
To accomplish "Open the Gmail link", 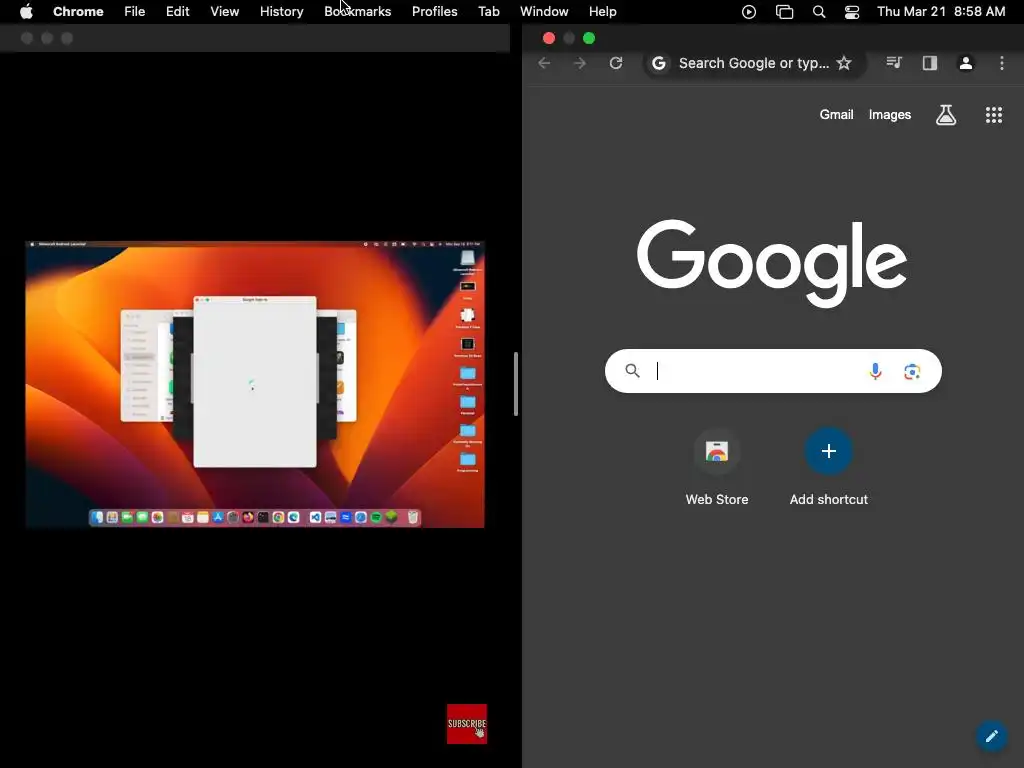I will pos(836,114).
